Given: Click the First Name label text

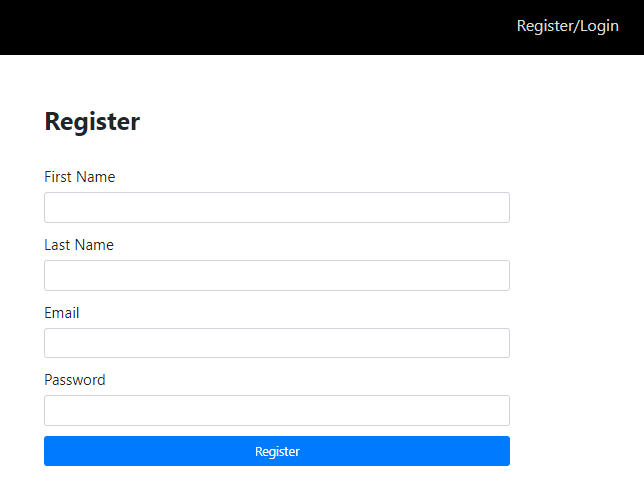Looking at the screenshot, I should pyautogui.click(x=80, y=177).
